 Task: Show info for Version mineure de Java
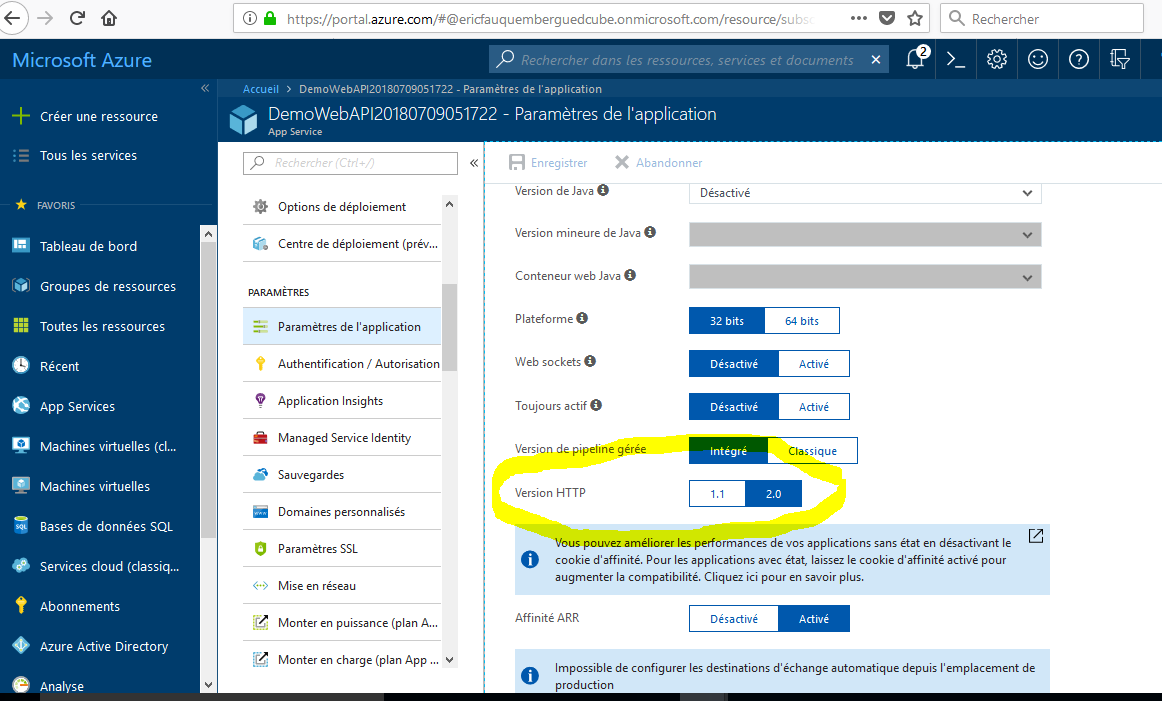point(650,232)
